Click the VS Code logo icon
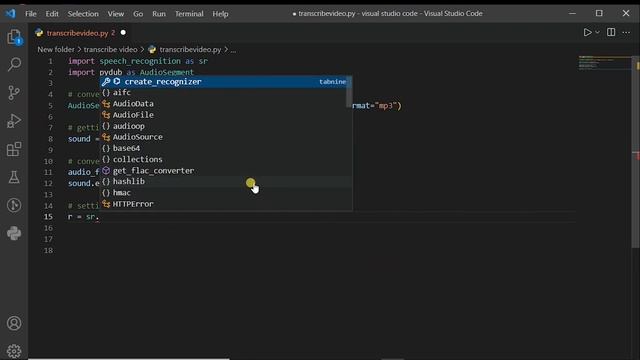Screen dimensions: 640x360 pyautogui.click(x=11, y=13)
